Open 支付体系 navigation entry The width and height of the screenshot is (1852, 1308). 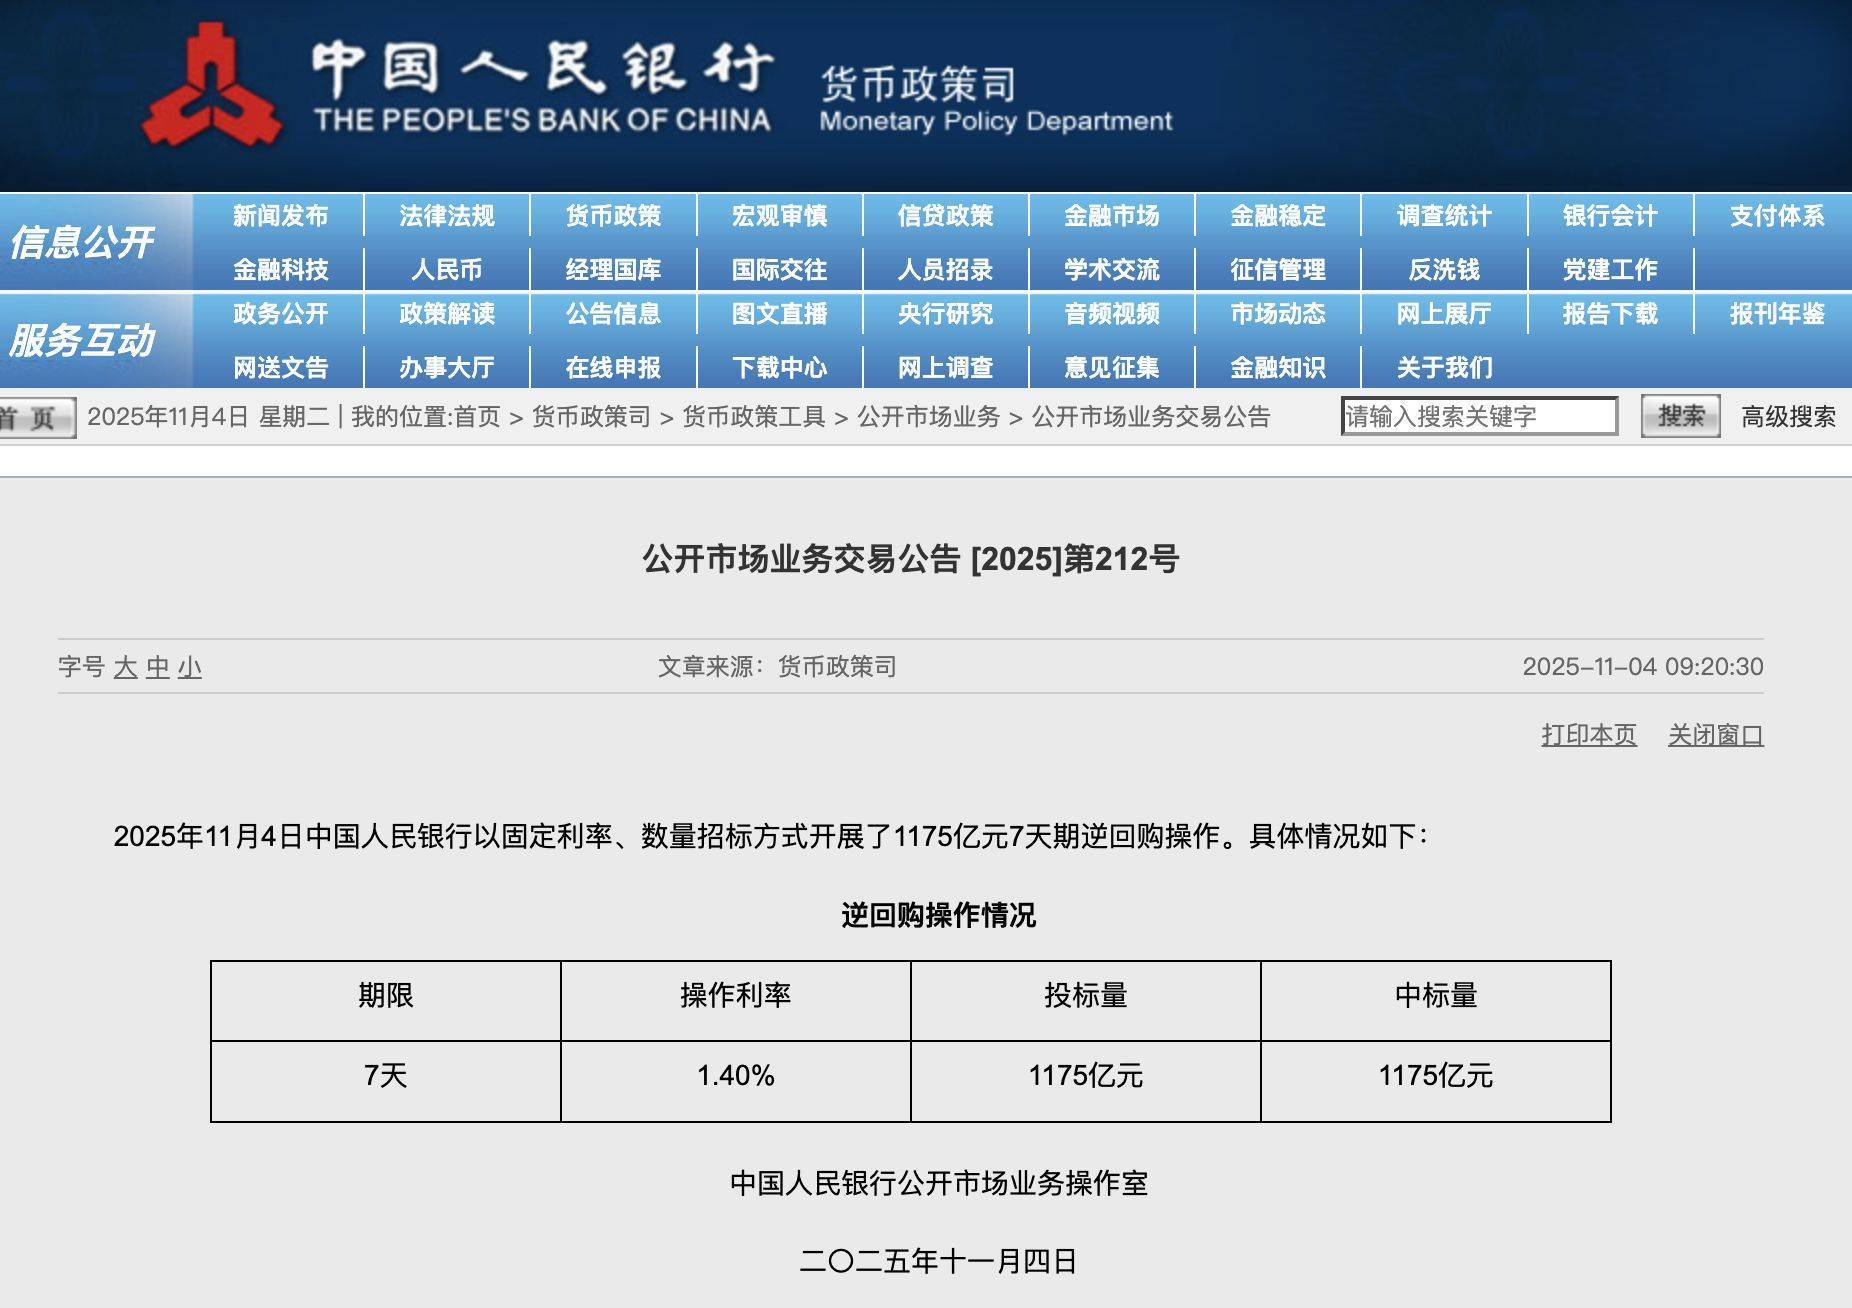(1776, 216)
